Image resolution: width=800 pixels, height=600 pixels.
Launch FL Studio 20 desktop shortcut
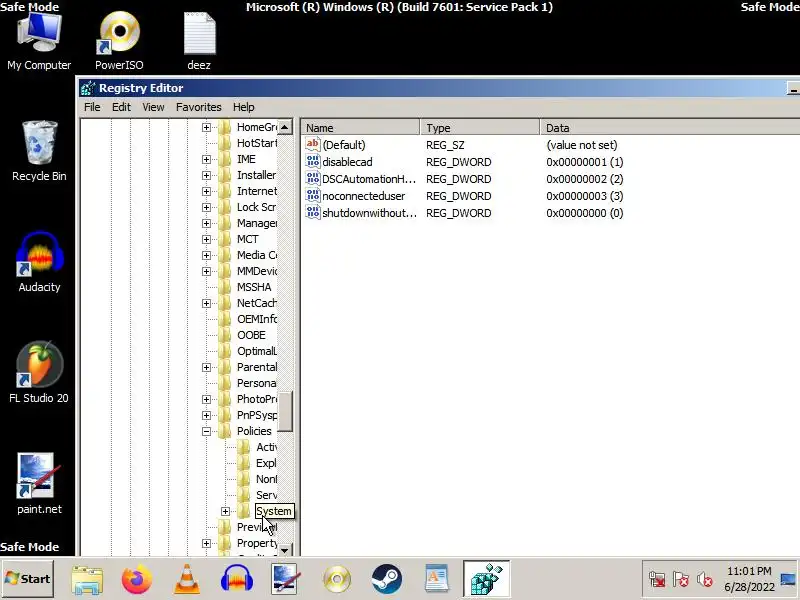[39, 372]
